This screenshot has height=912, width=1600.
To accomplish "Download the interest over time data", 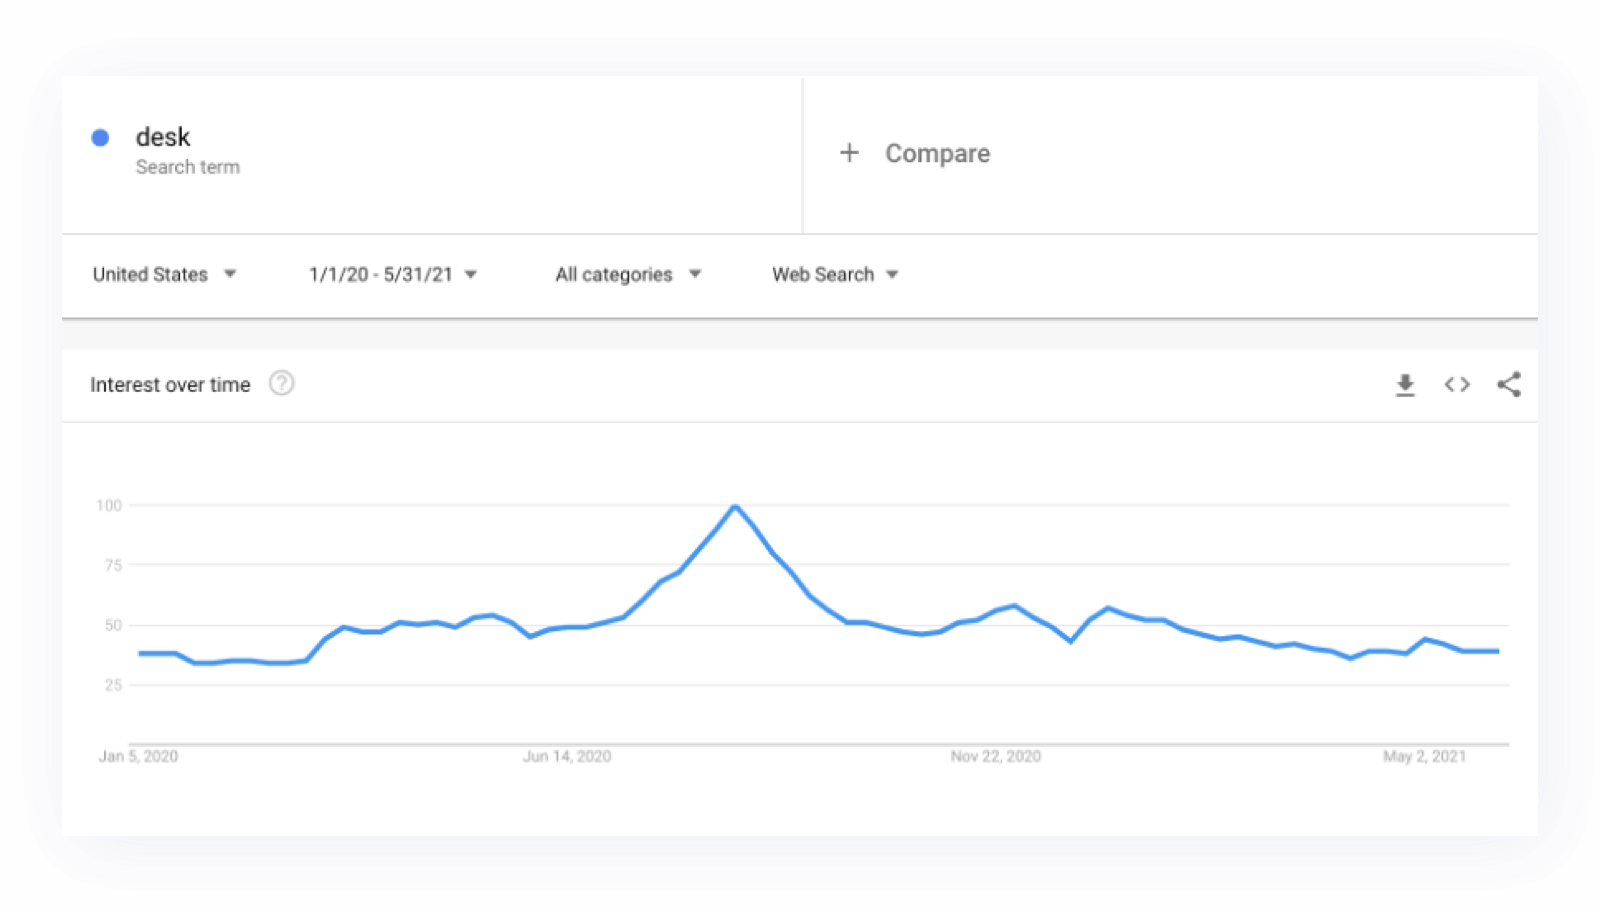I will 1405,385.
